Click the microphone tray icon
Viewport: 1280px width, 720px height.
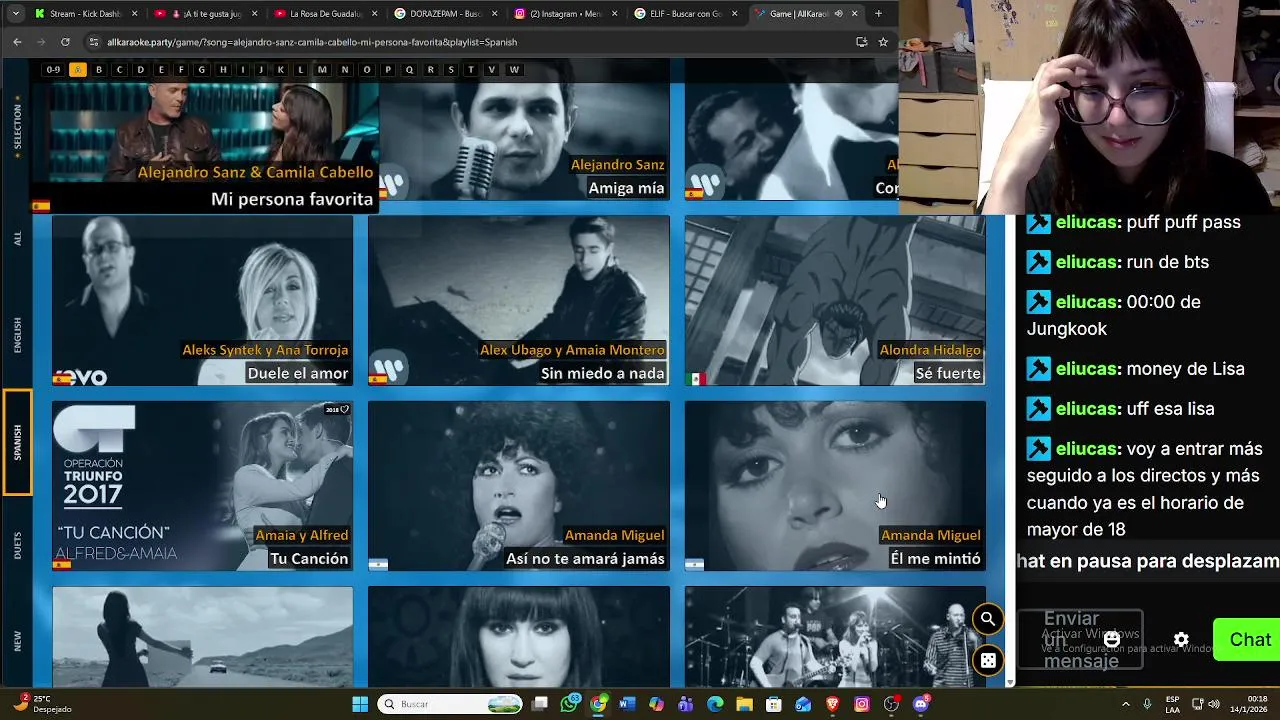tap(1147, 704)
